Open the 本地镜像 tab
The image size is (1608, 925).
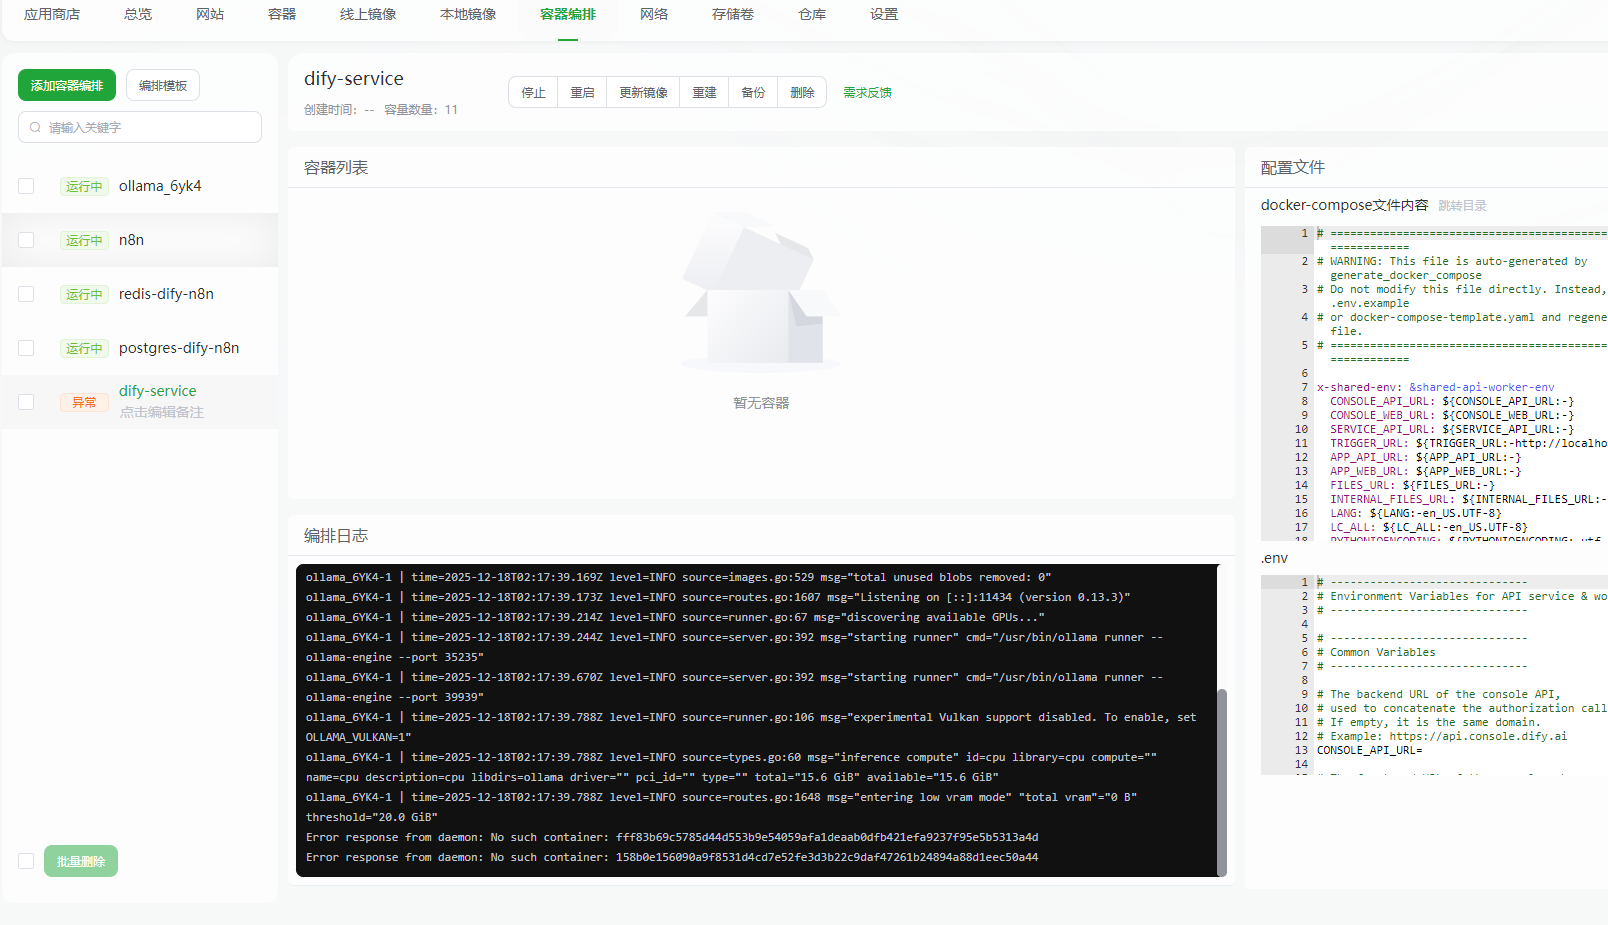point(467,15)
